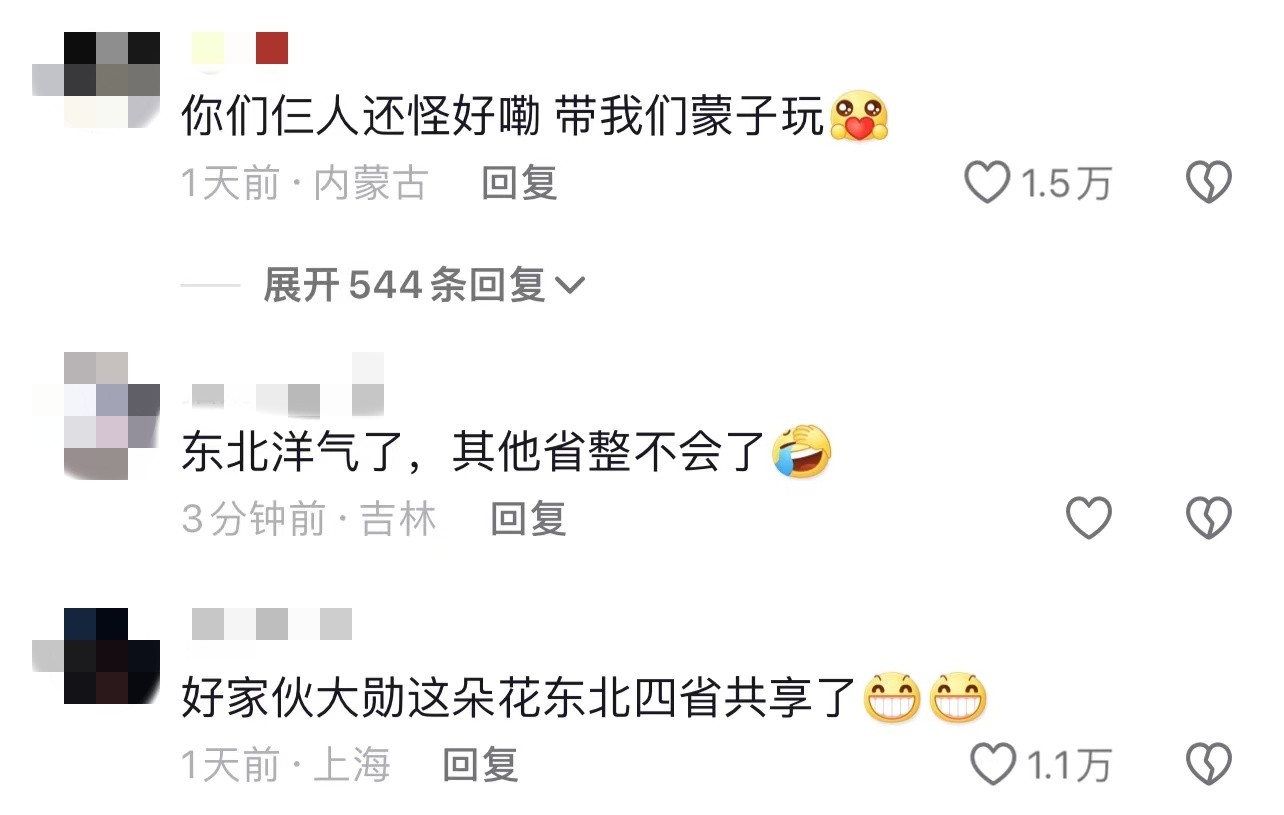The width and height of the screenshot is (1284, 815).
Task: Reply to the Inner Mongolia comment
Action: (x=519, y=183)
